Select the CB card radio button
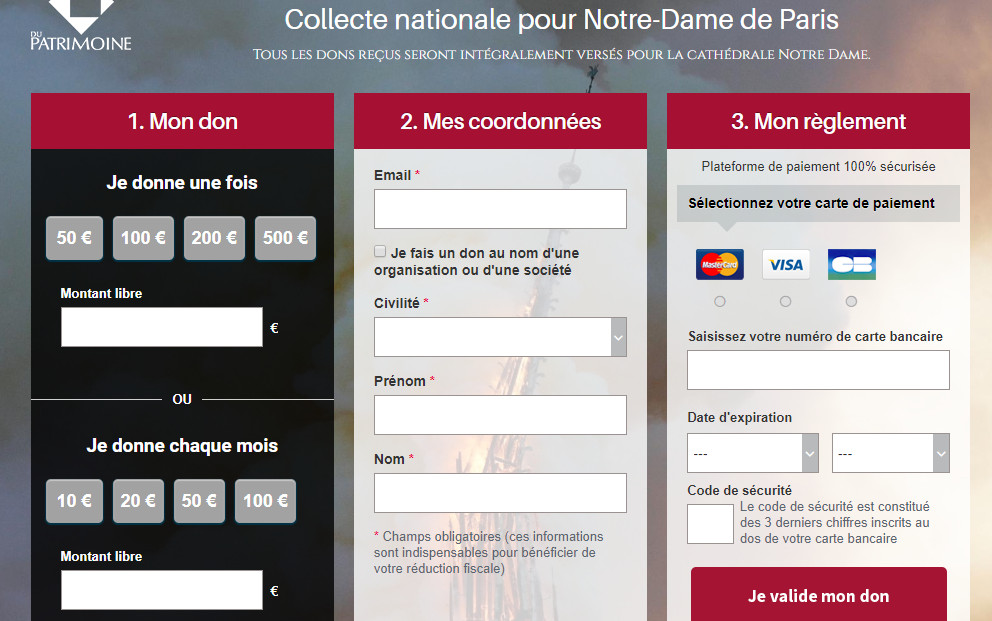This screenshot has height=621, width=992. pyautogui.click(x=852, y=301)
